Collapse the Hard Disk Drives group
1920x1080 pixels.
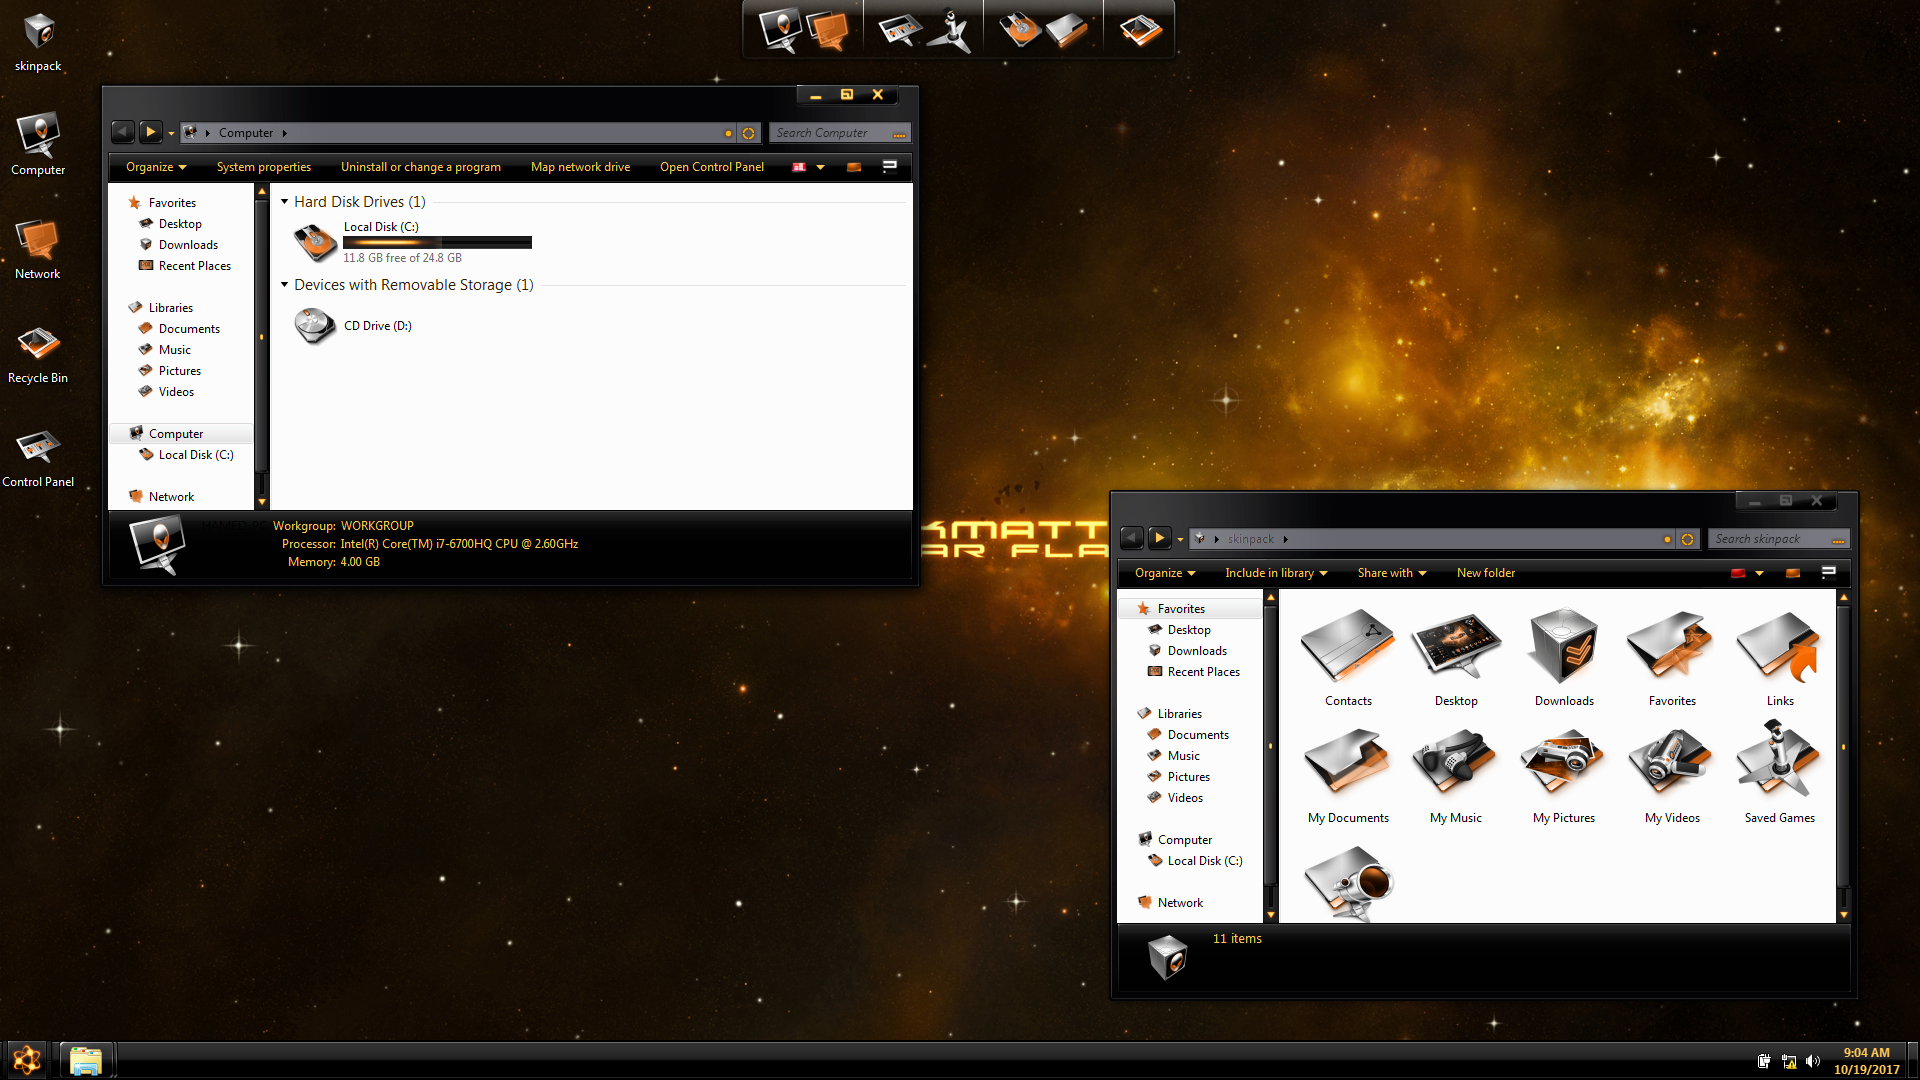click(285, 202)
